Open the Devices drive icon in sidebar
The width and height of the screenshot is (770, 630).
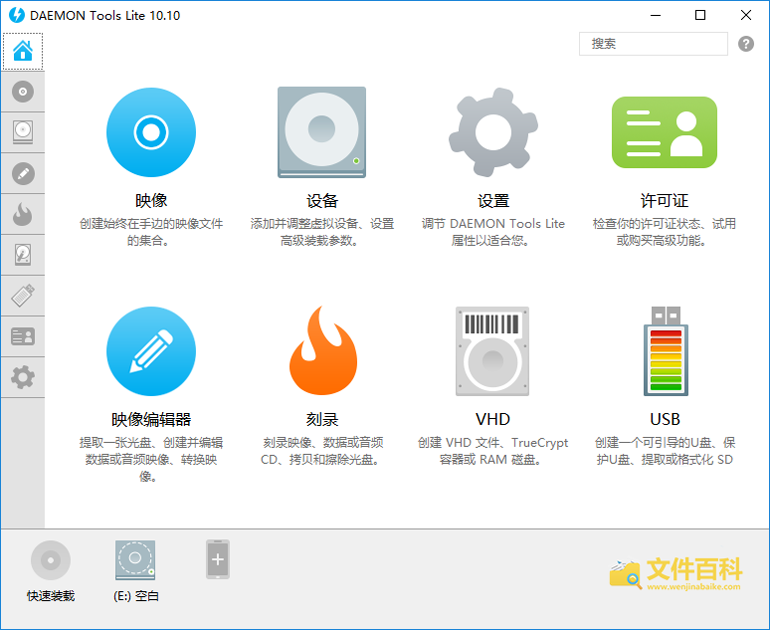click(23, 133)
